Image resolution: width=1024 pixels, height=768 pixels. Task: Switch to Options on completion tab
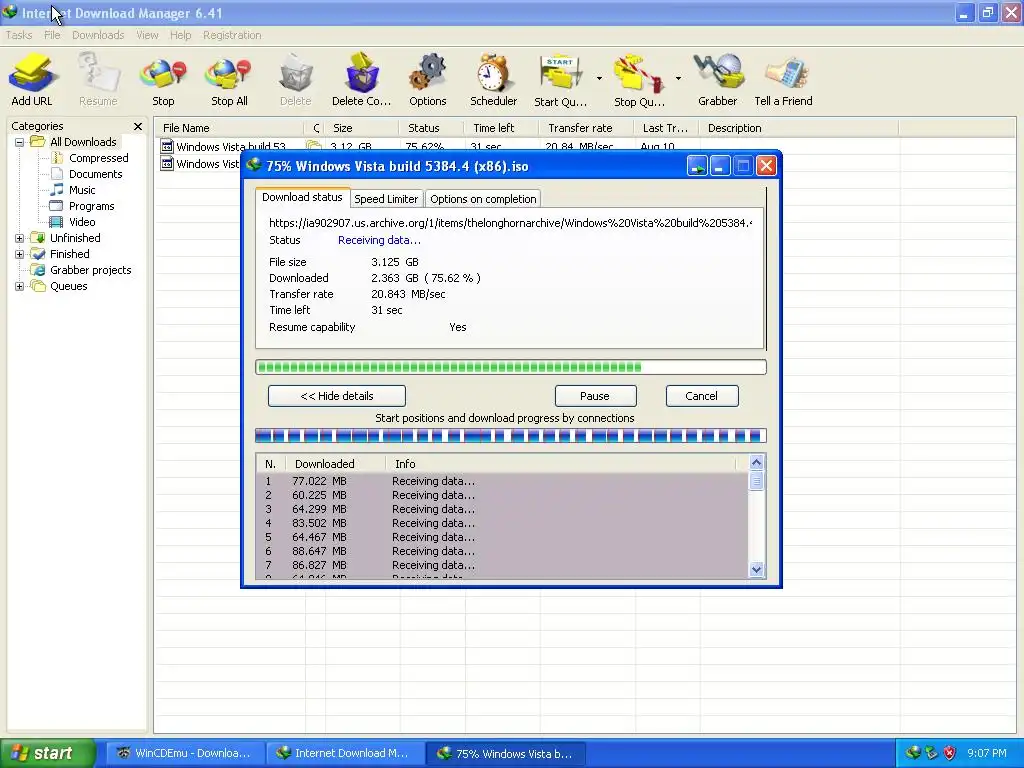[483, 199]
